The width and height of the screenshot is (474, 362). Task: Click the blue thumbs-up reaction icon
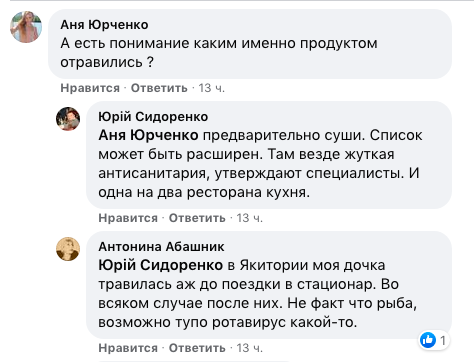tap(428, 340)
